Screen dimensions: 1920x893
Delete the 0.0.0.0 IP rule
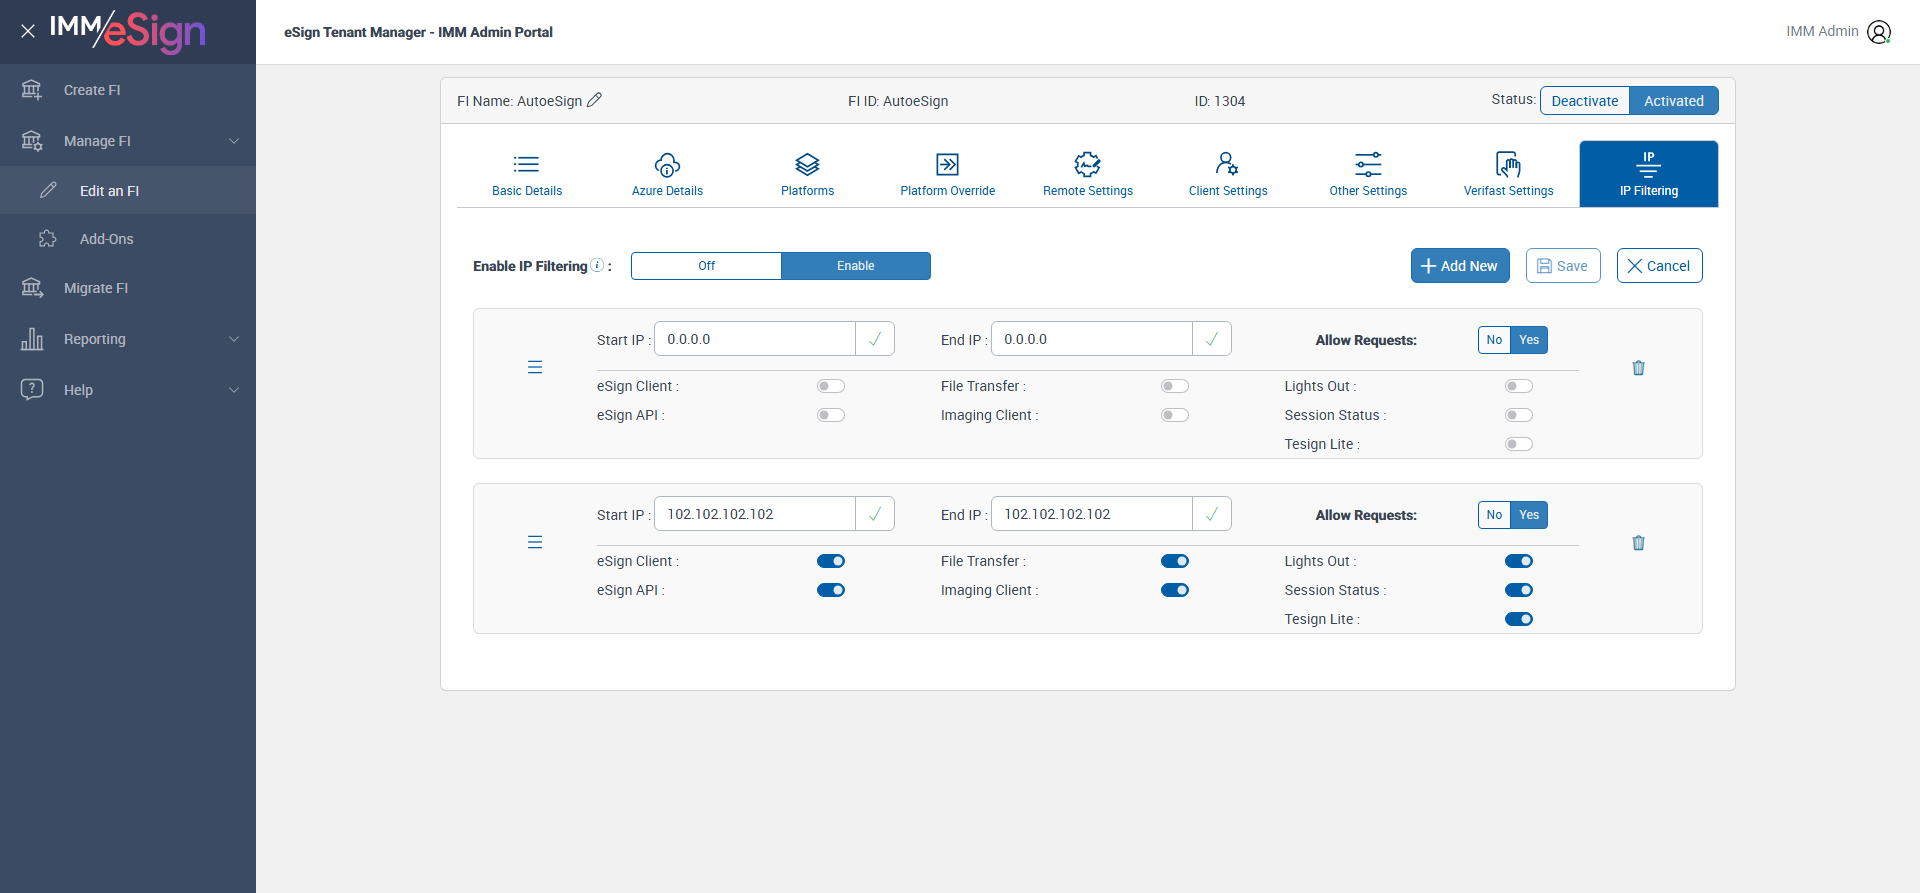(x=1638, y=368)
